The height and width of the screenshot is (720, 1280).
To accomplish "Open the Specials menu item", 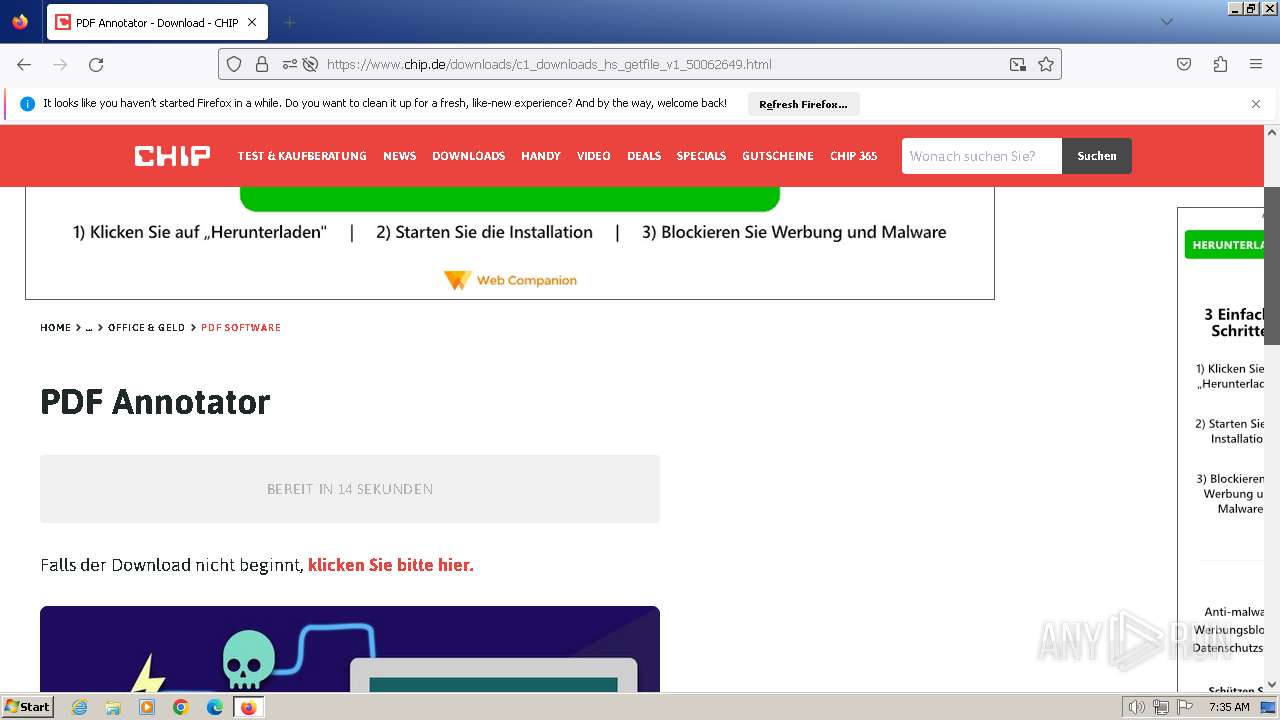I will [x=701, y=156].
